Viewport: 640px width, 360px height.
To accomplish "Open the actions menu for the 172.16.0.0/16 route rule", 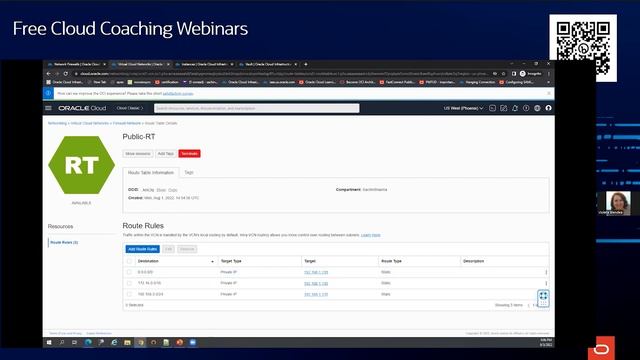I will (546, 283).
